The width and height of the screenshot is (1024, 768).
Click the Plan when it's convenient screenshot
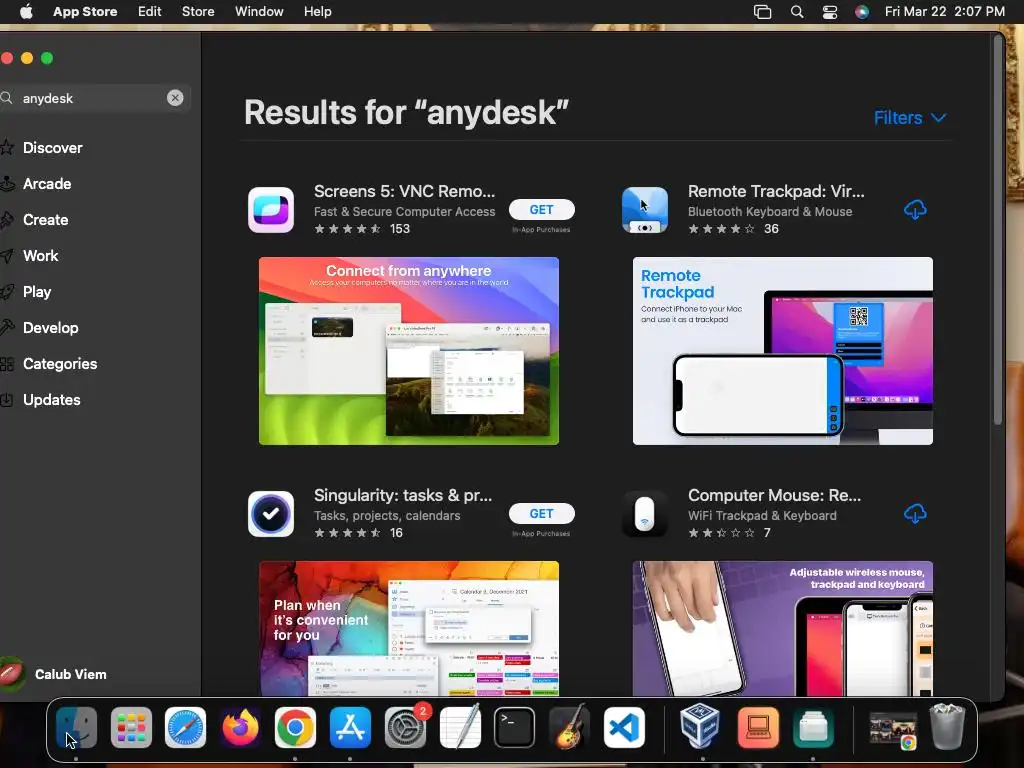point(409,628)
